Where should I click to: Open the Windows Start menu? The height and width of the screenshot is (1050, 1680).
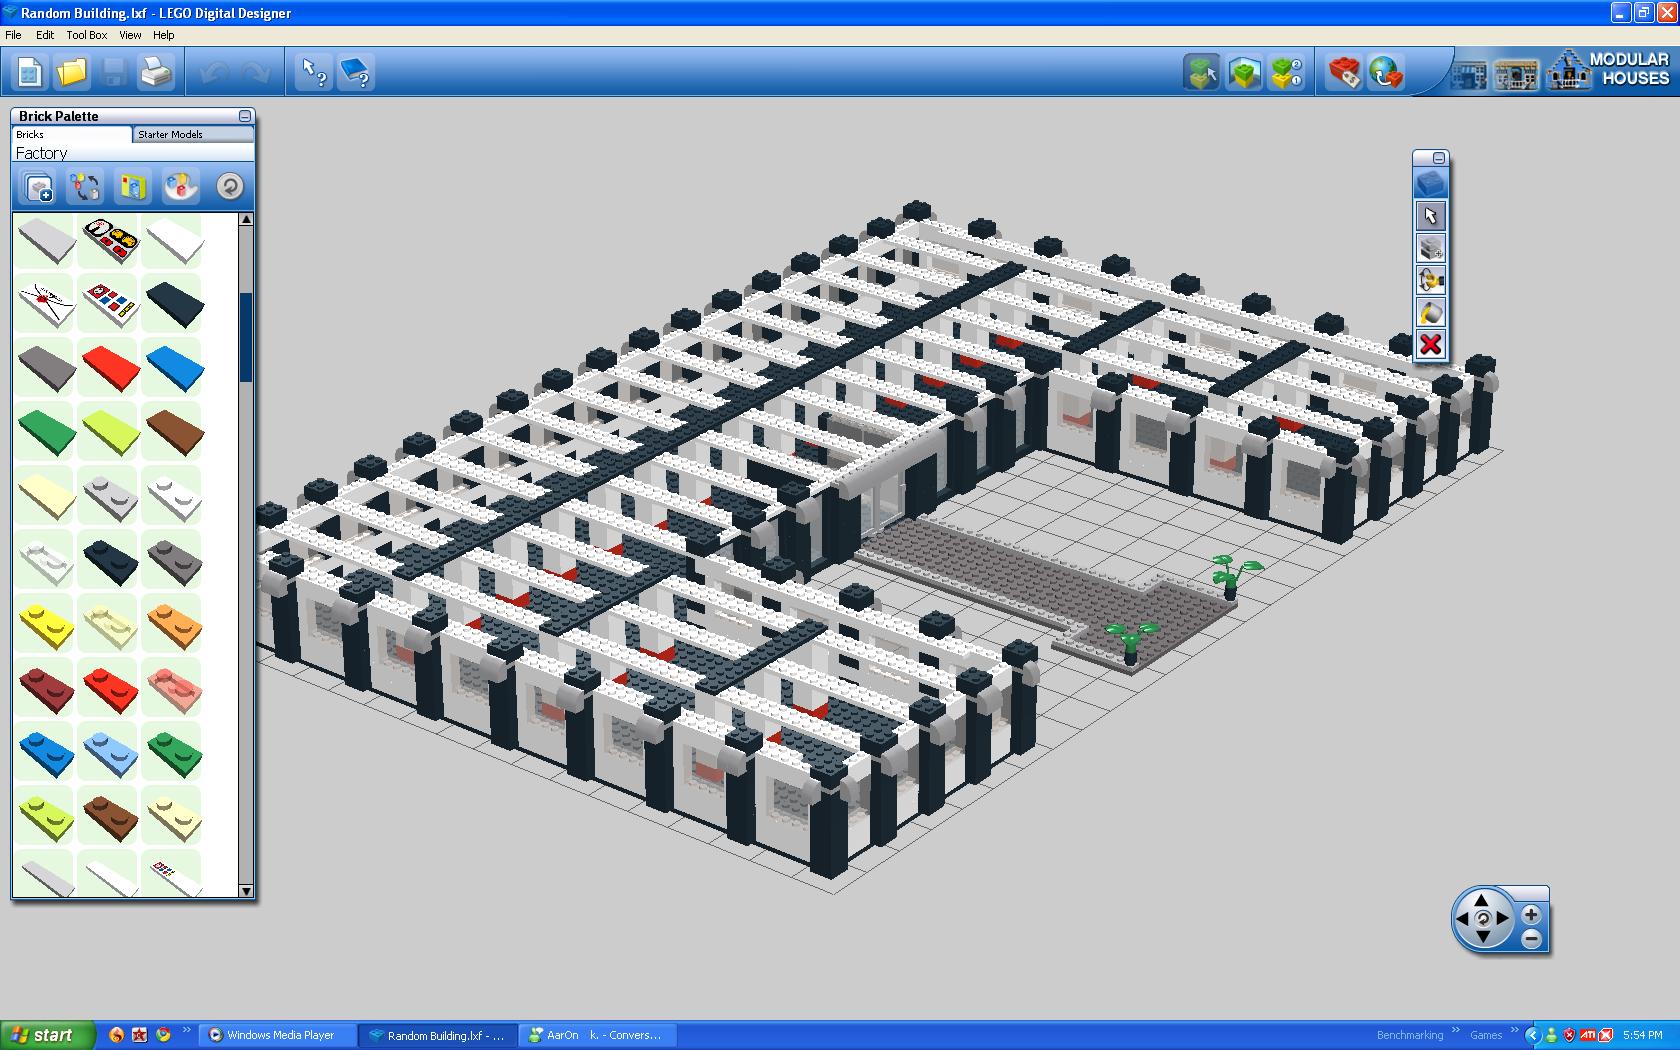pos(48,1035)
